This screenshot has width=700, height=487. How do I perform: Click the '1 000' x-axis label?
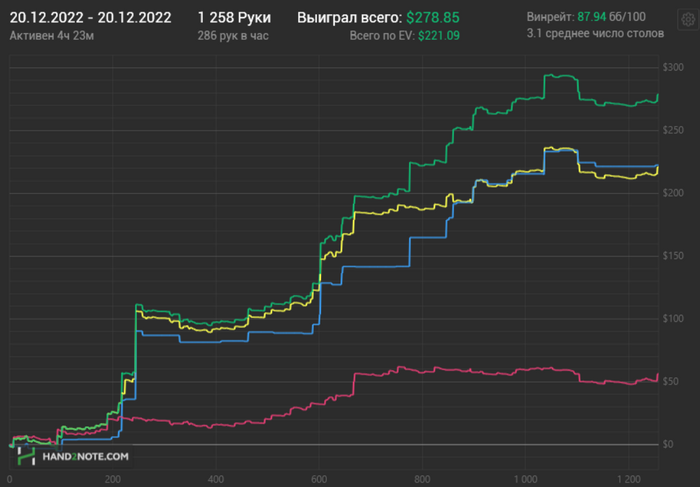526,480
